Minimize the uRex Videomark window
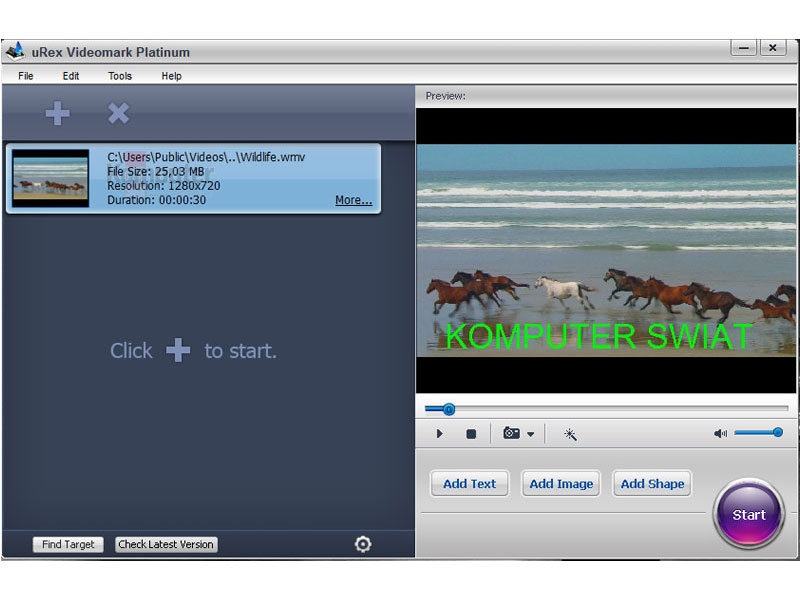 tap(744, 48)
